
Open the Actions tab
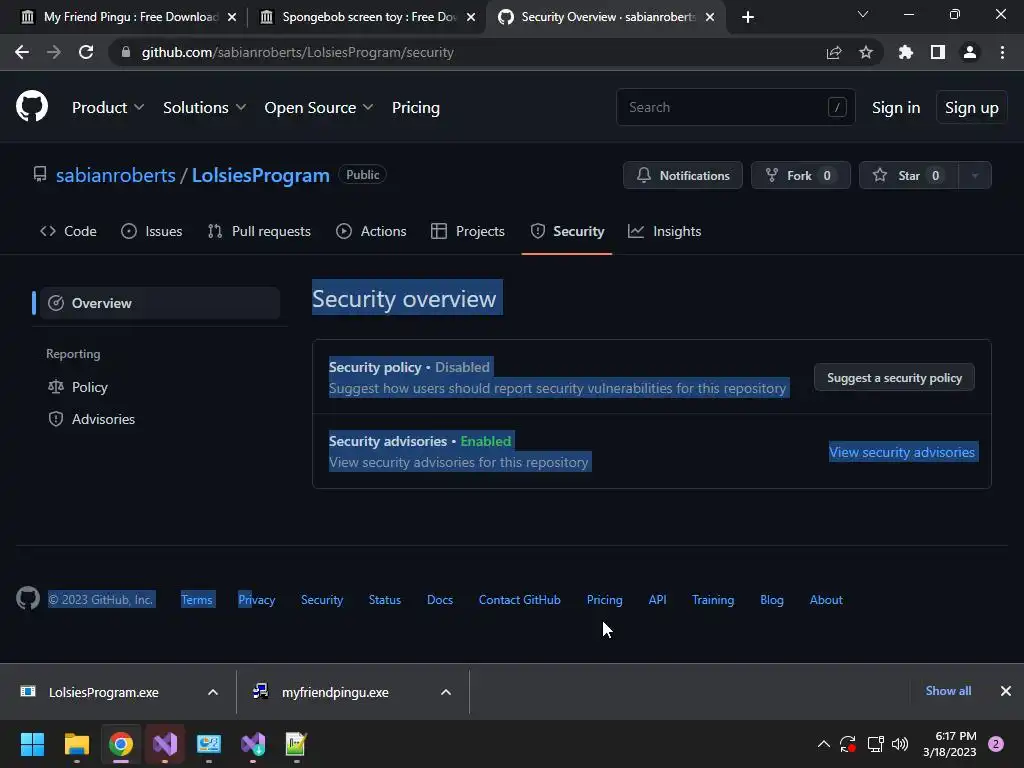371,231
